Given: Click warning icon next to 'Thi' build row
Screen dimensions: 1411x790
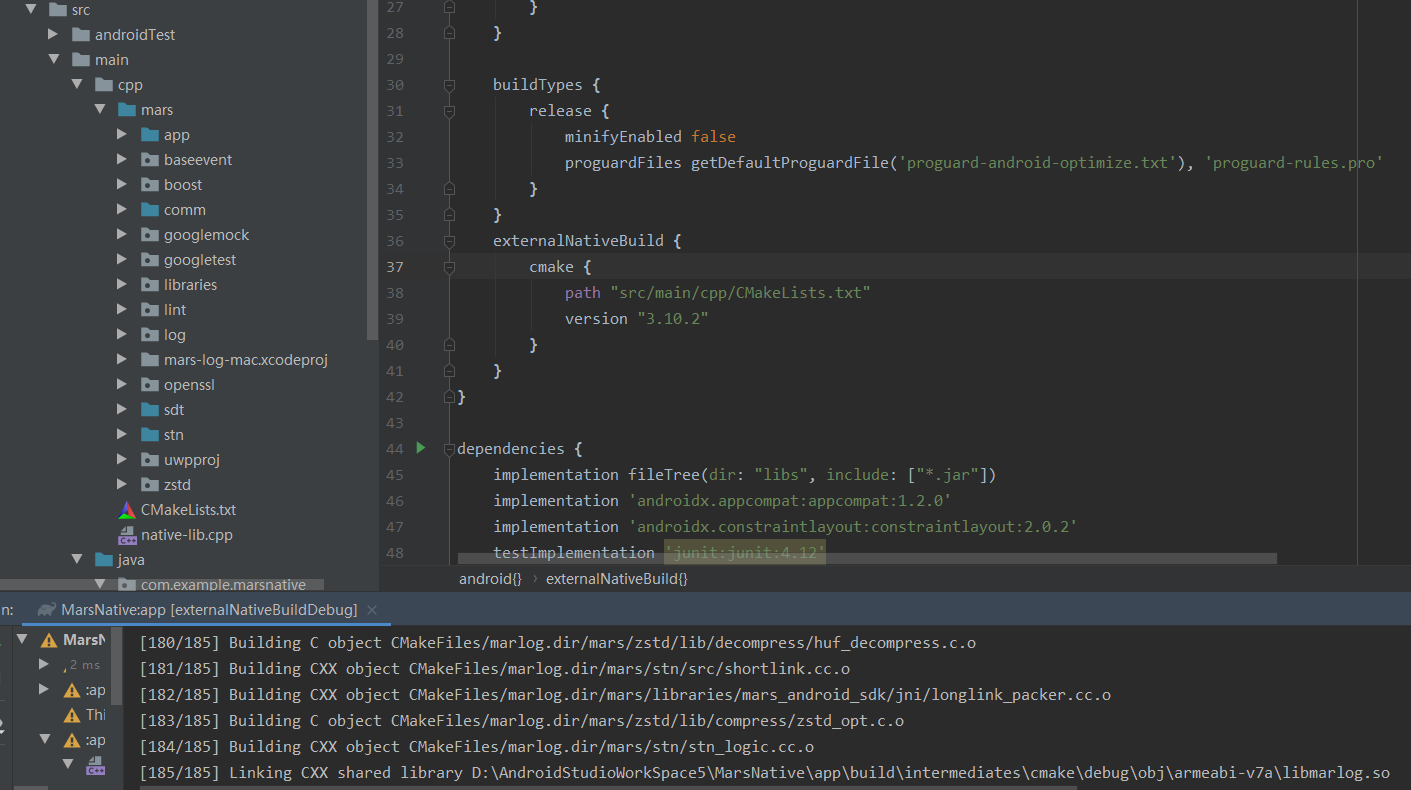Looking at the screenshot, I should (72, 715).
